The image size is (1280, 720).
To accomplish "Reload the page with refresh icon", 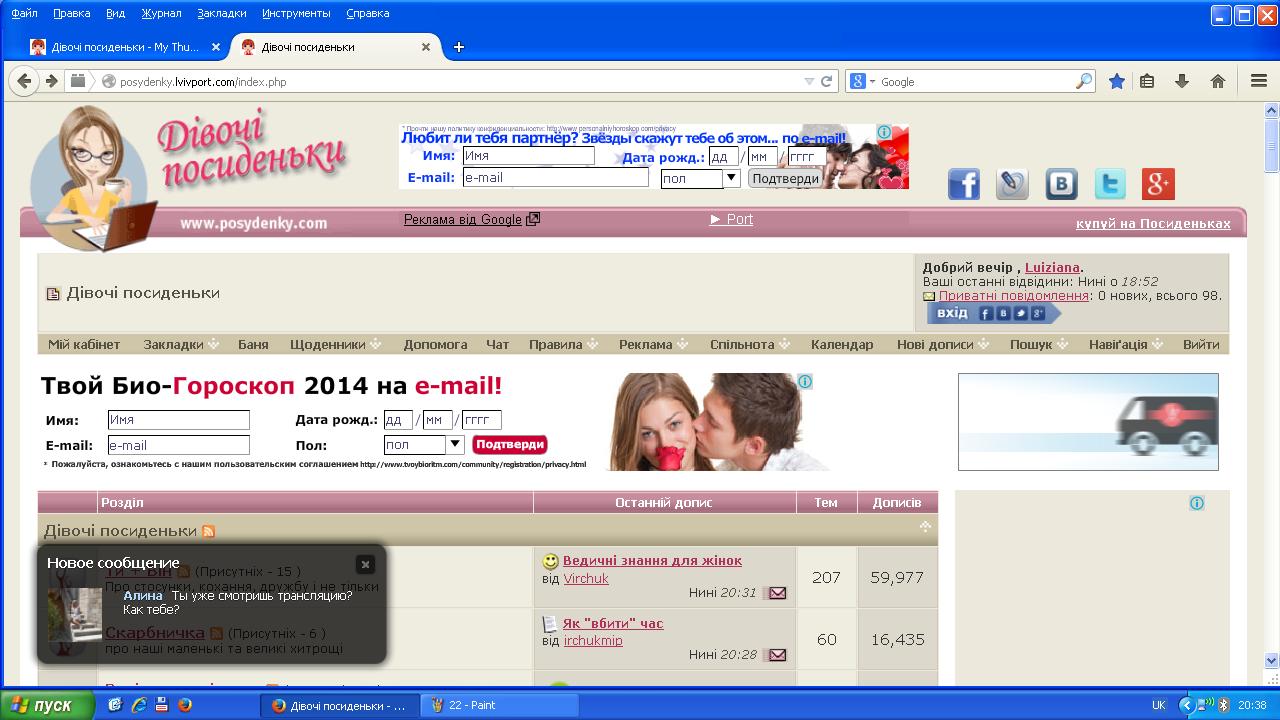I will [x=827, y=81].
